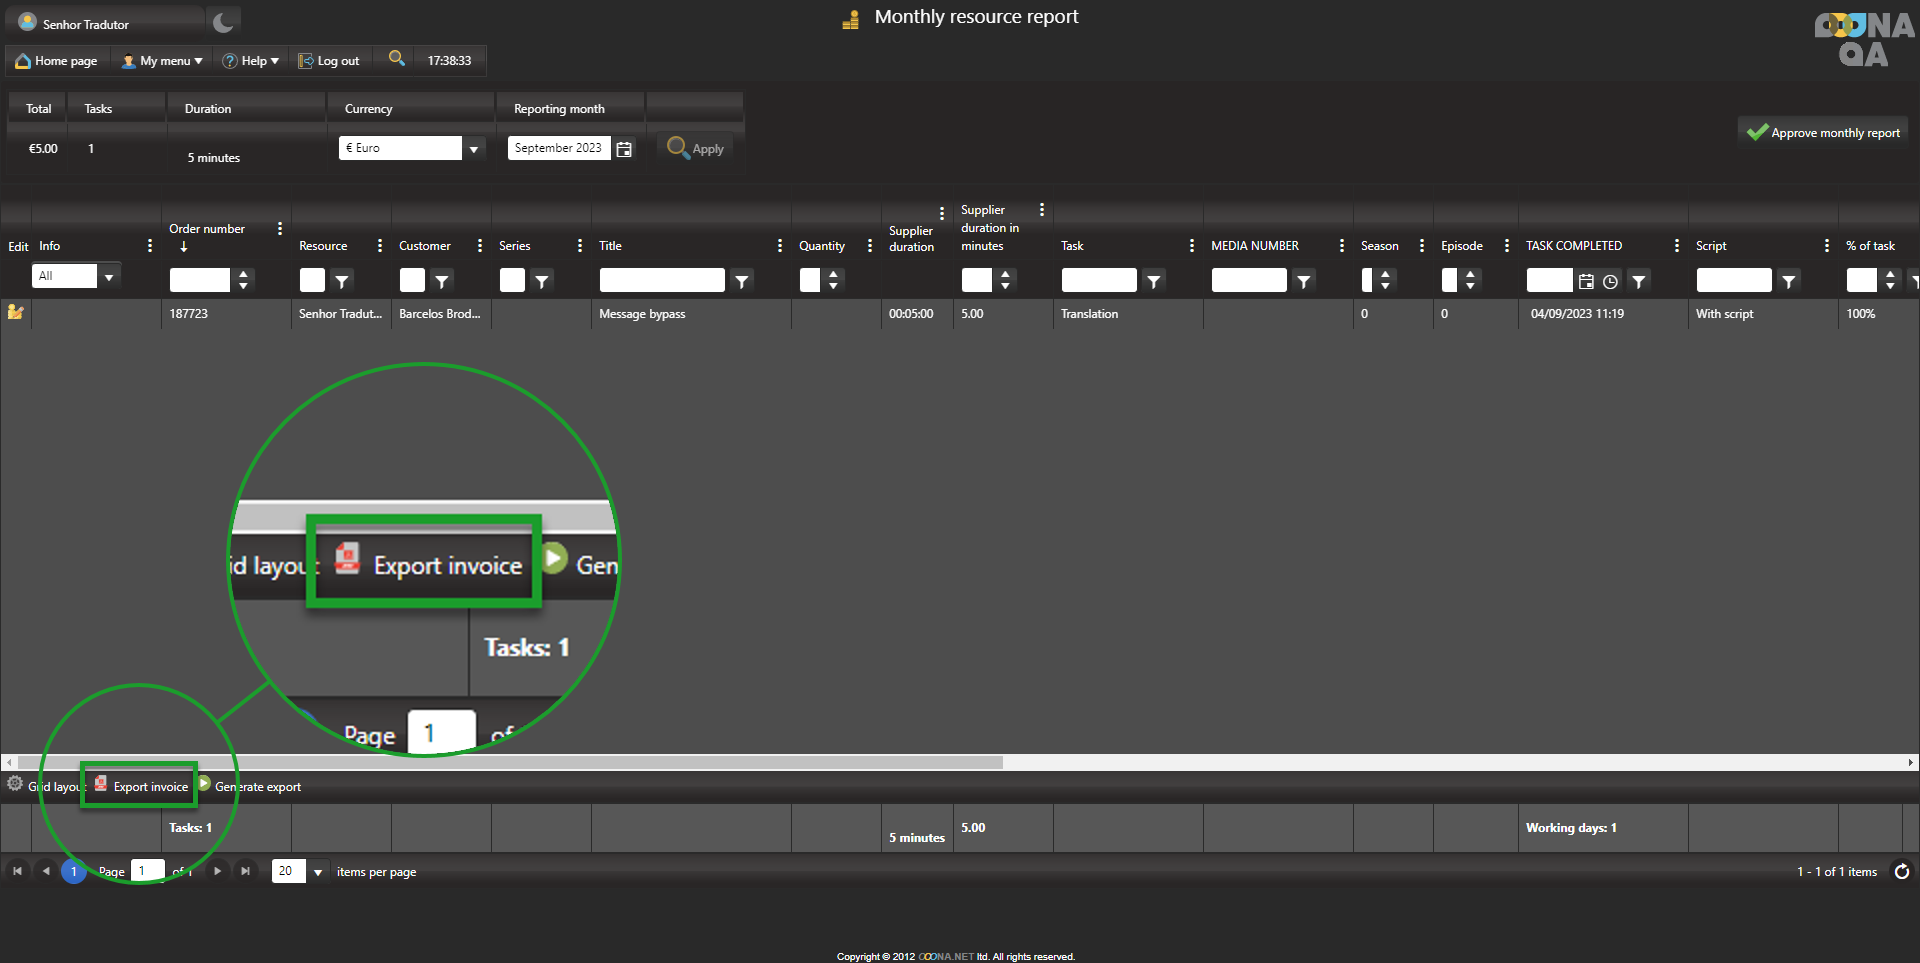Image resolution: width=1920 pixels, height=963 pixels.
Task: Click the Title filter text field
Action: (662, 281)
